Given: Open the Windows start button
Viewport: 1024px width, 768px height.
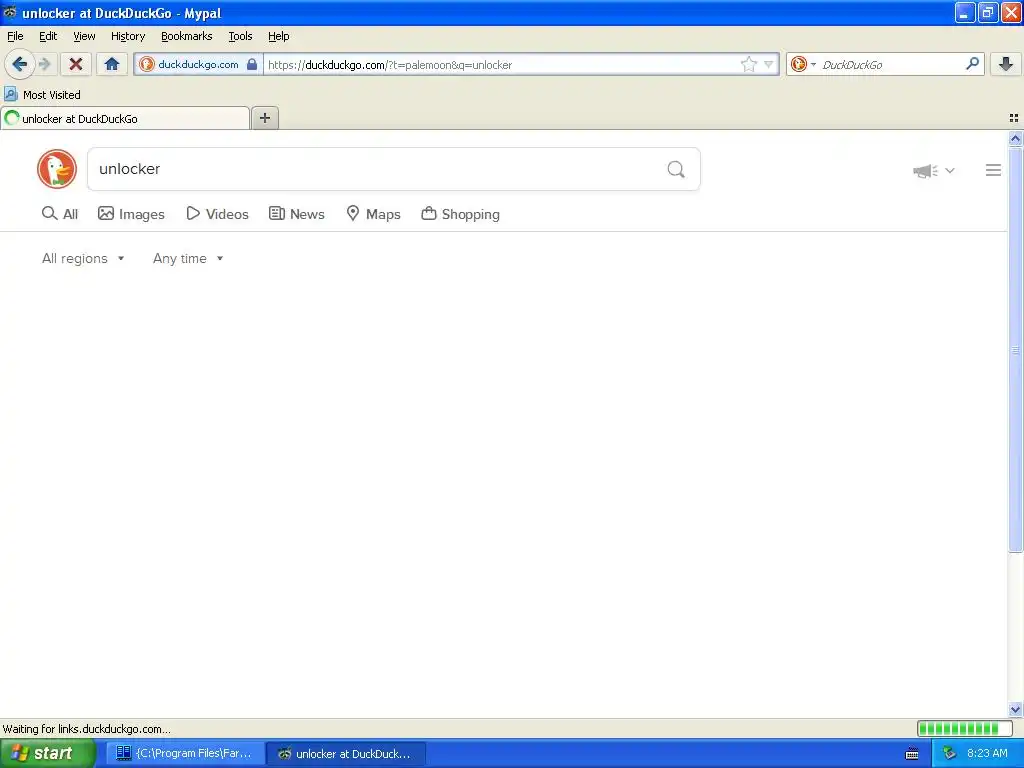Looking at the screenshot, I should pyautogui.click(x=48, y=753).
